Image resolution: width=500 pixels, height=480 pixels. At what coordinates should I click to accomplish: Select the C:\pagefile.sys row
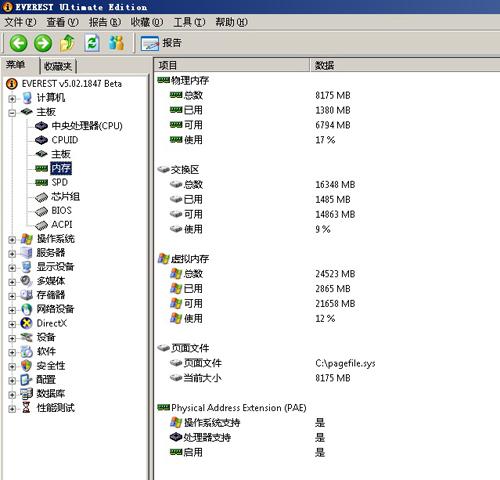click(327, 363)
